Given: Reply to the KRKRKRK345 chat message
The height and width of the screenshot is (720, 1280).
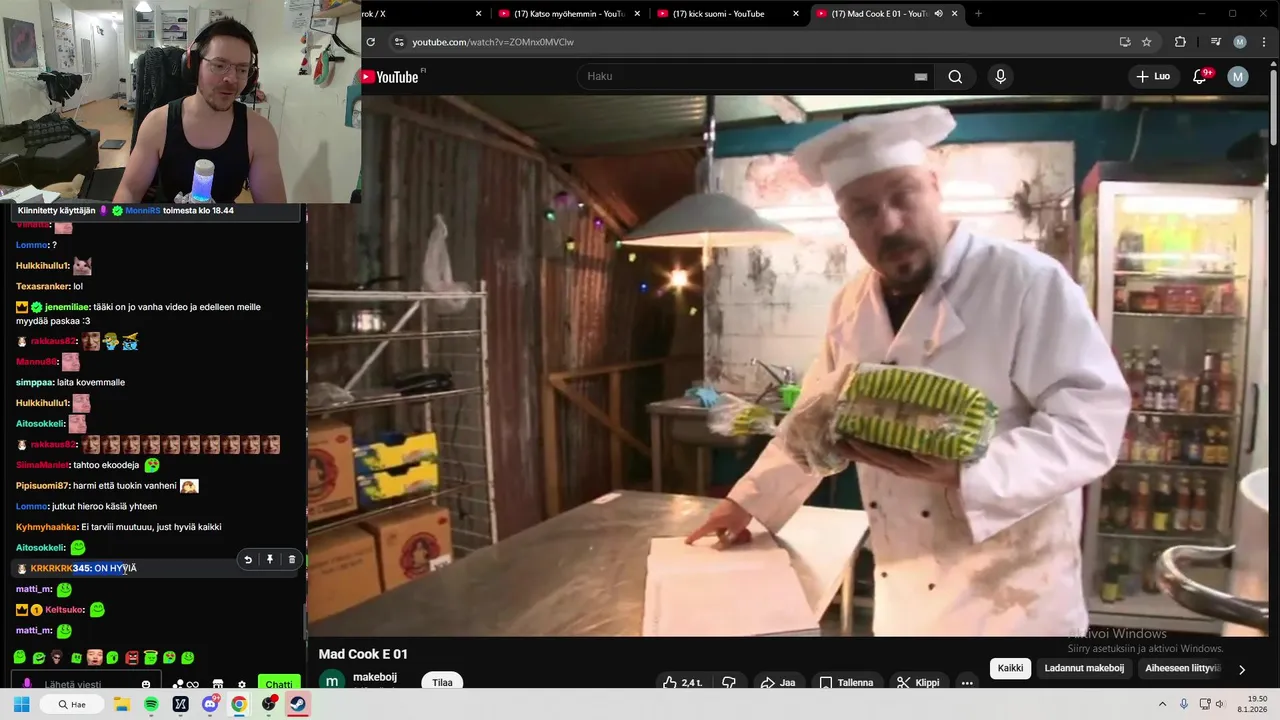Looking at the screenshot, I should (x=248, y=560).
